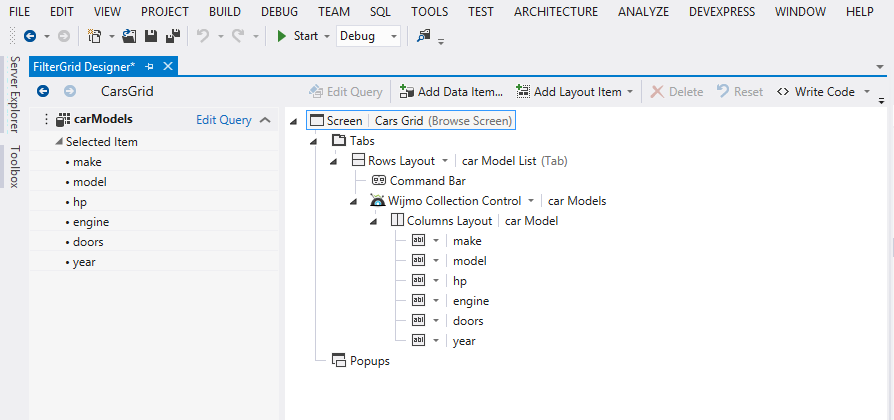Screen dimensions: 894x420
Task: Go back in the CarsGrid designer
Action: 43,91
